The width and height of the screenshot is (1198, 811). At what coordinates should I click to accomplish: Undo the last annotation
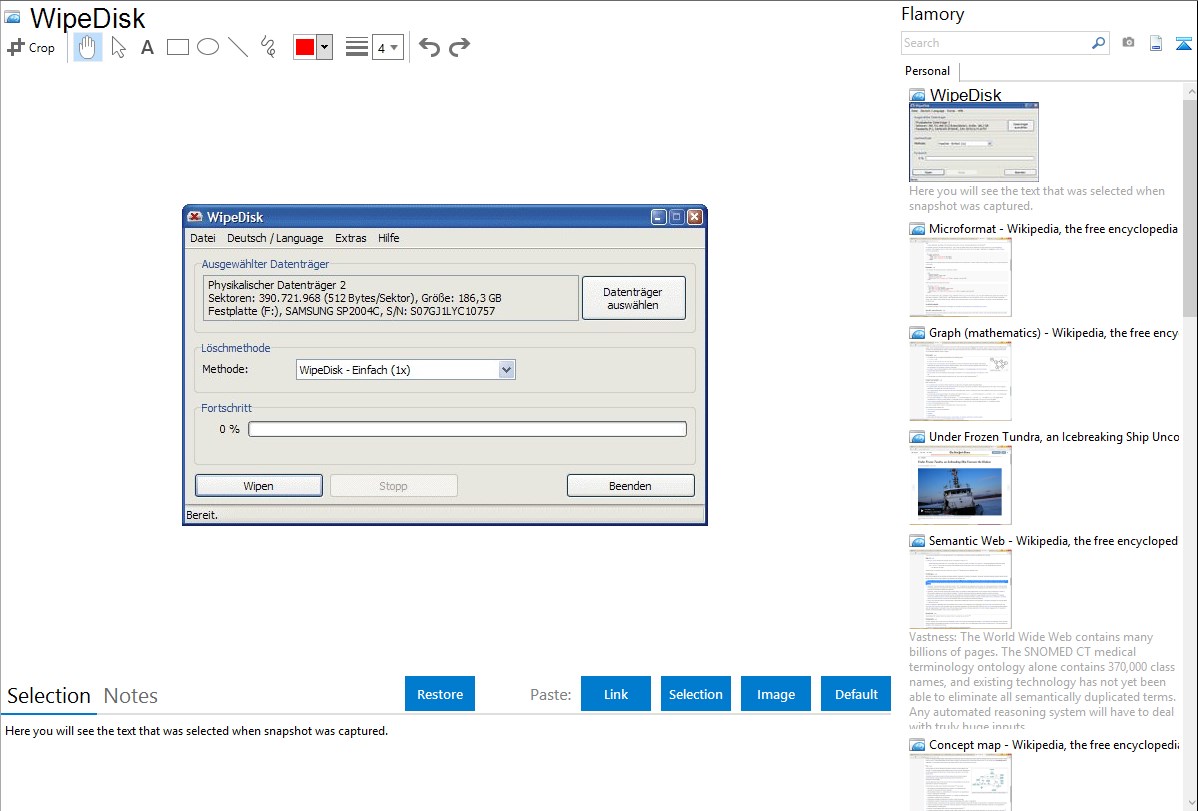[429, 47]
